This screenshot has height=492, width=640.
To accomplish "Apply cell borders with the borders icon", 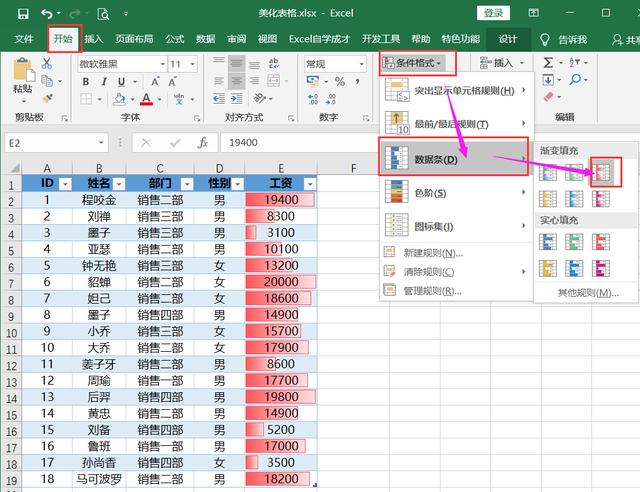I will (86, 99).
